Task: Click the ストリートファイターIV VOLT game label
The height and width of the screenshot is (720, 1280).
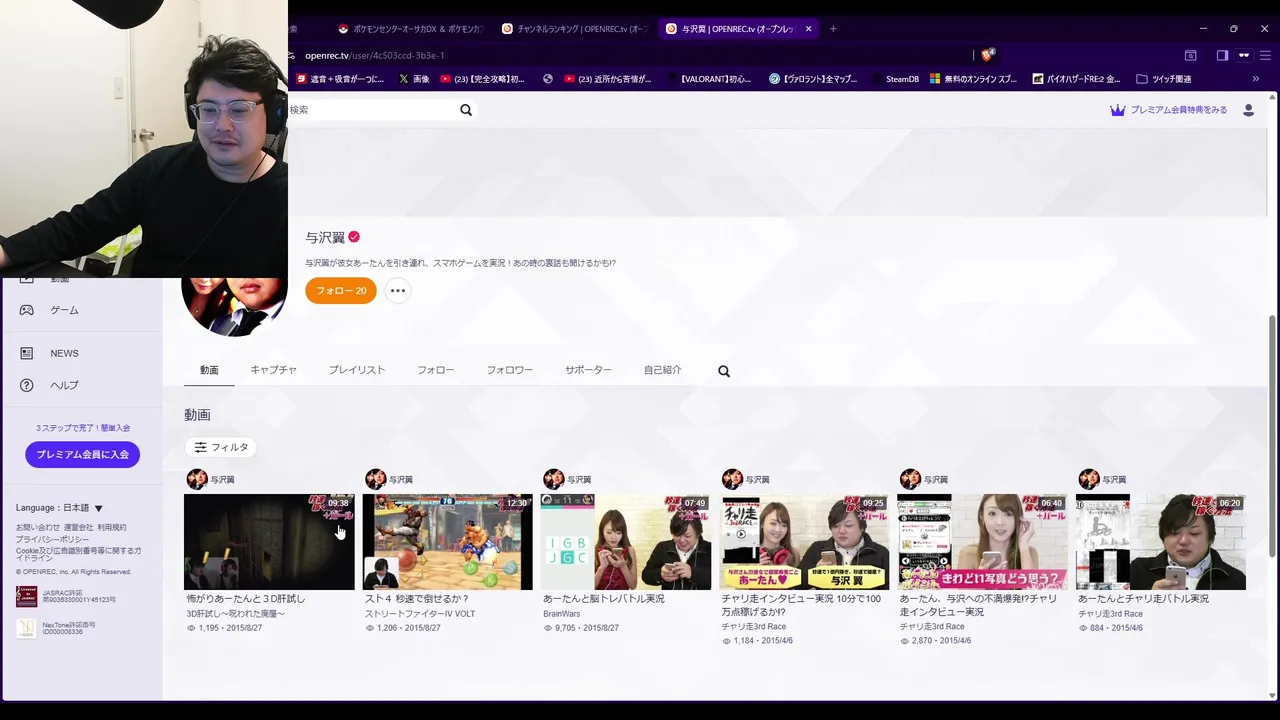Action: coord(420,614)
